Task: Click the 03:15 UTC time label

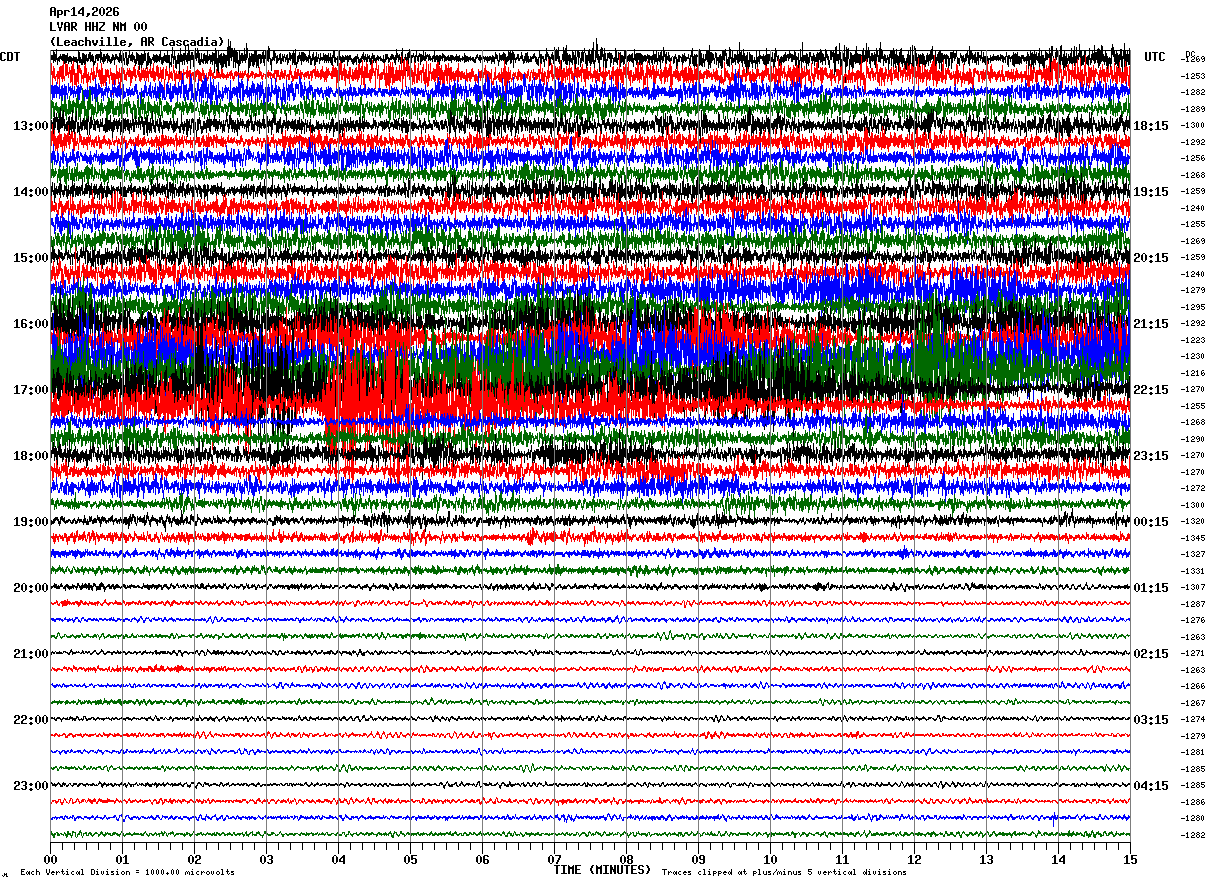Action: [x=1151, y=720]
